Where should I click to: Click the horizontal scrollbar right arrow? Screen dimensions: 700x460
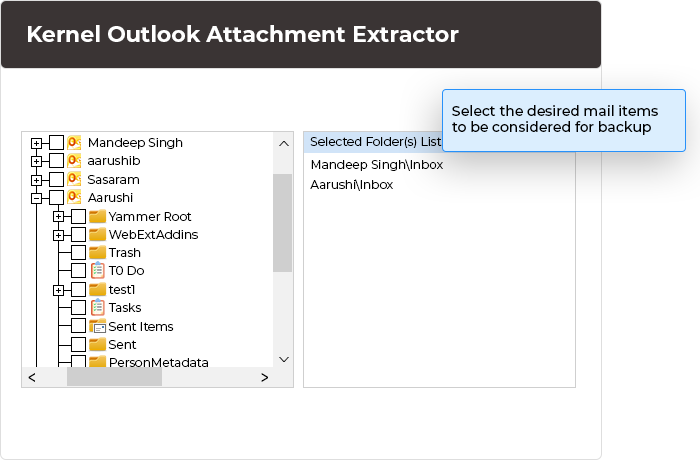264,378
